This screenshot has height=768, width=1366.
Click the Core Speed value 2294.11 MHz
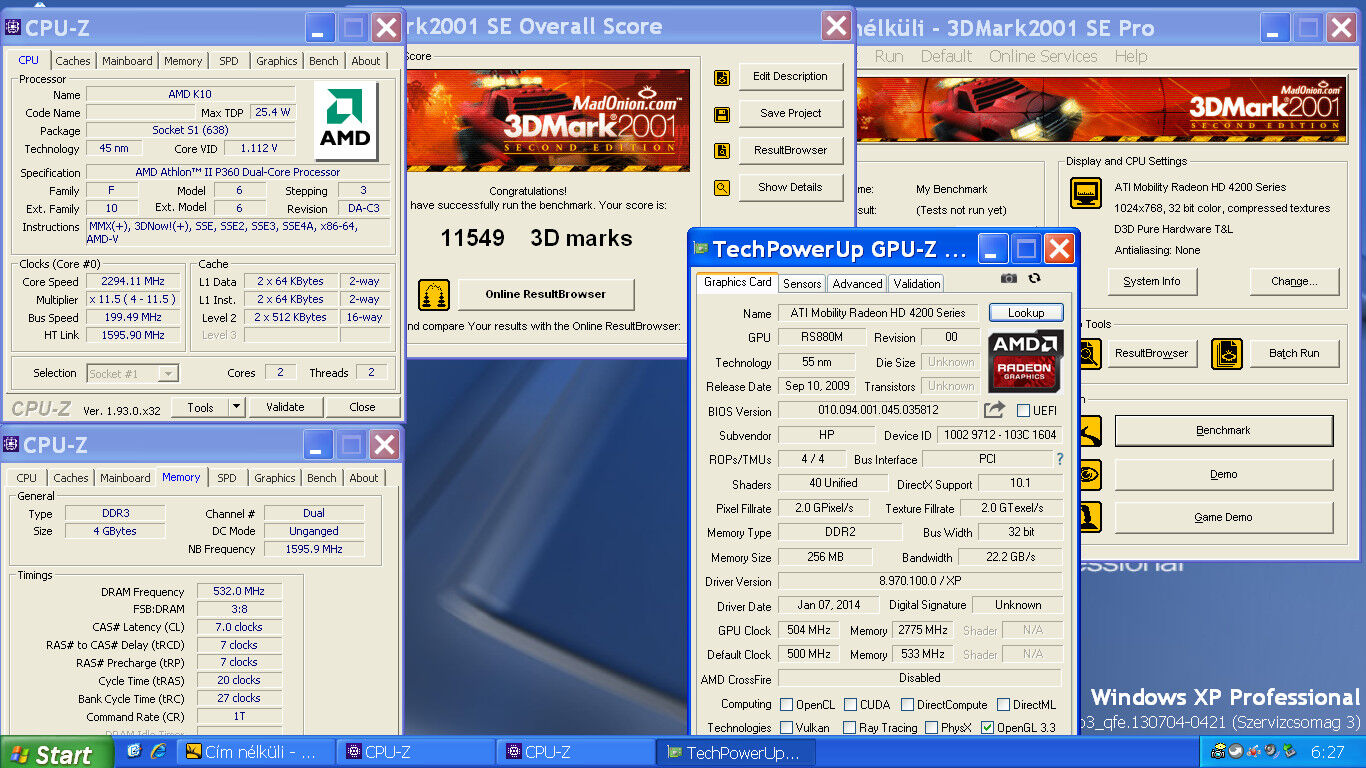pos(134,282)
